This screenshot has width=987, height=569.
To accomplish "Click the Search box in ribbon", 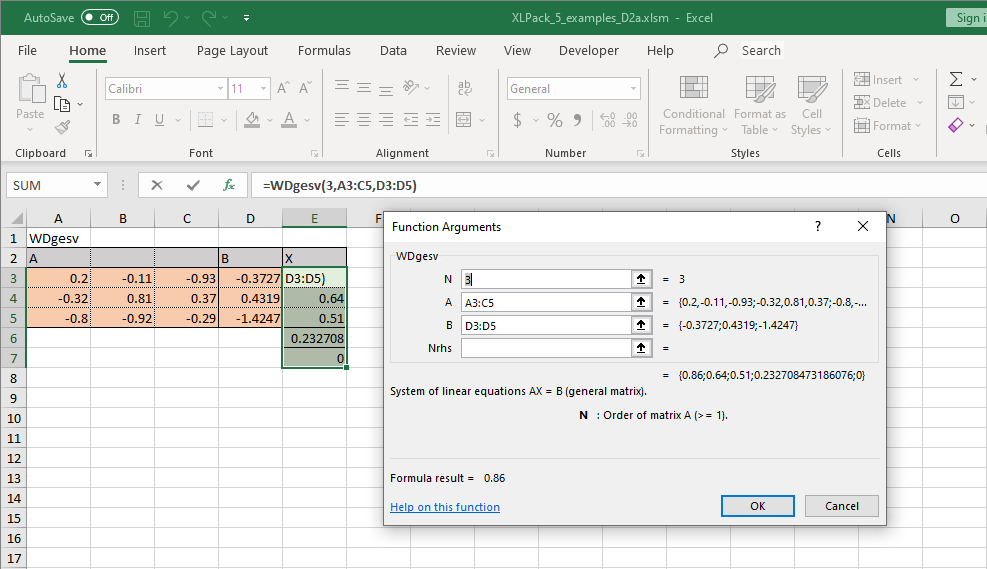I will pyautogui.click(x=761, y=50).
